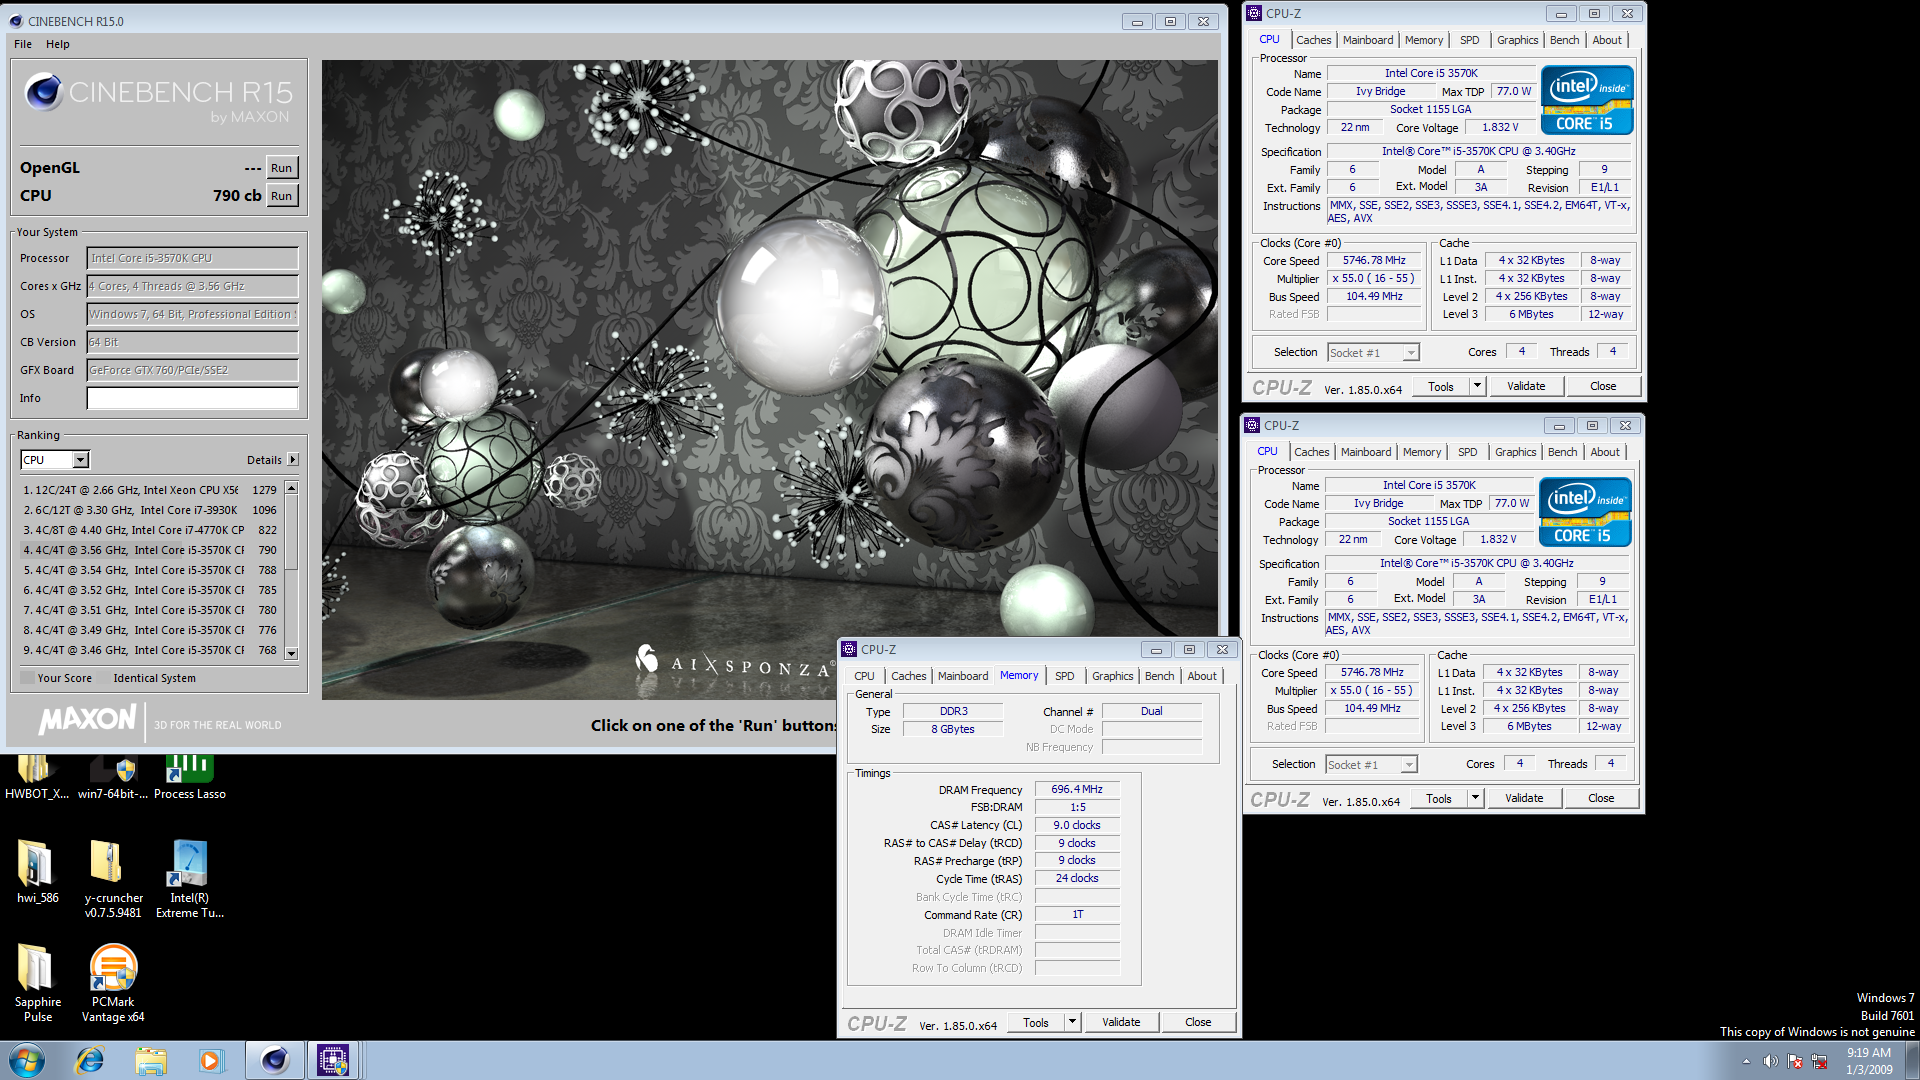Click the ranking list scroll-up arrow
This screenshot has height=1080, width=1920.
click(291, 488)
